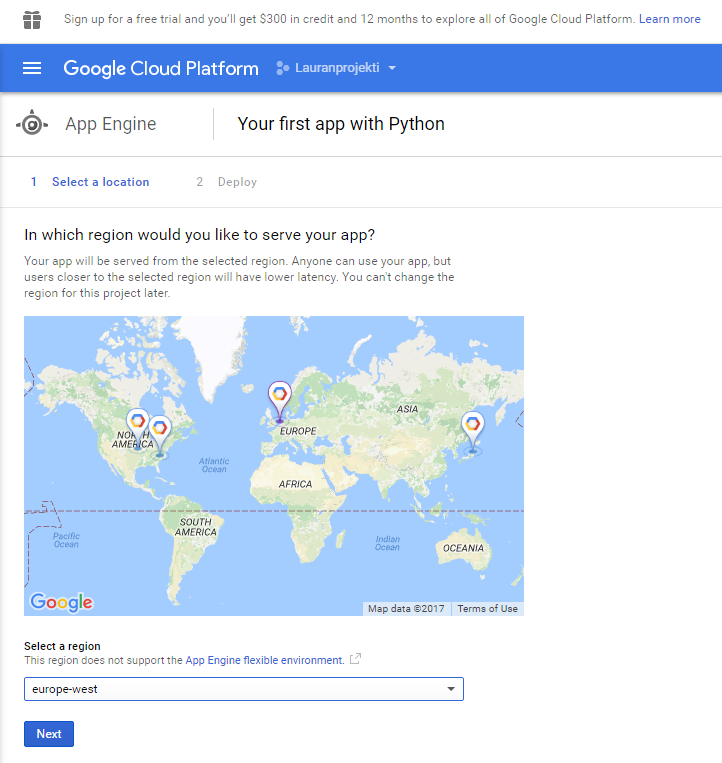Go to step 2 Deploy
The height and width of the screenshot is (763, 722).
pos(227,182)
